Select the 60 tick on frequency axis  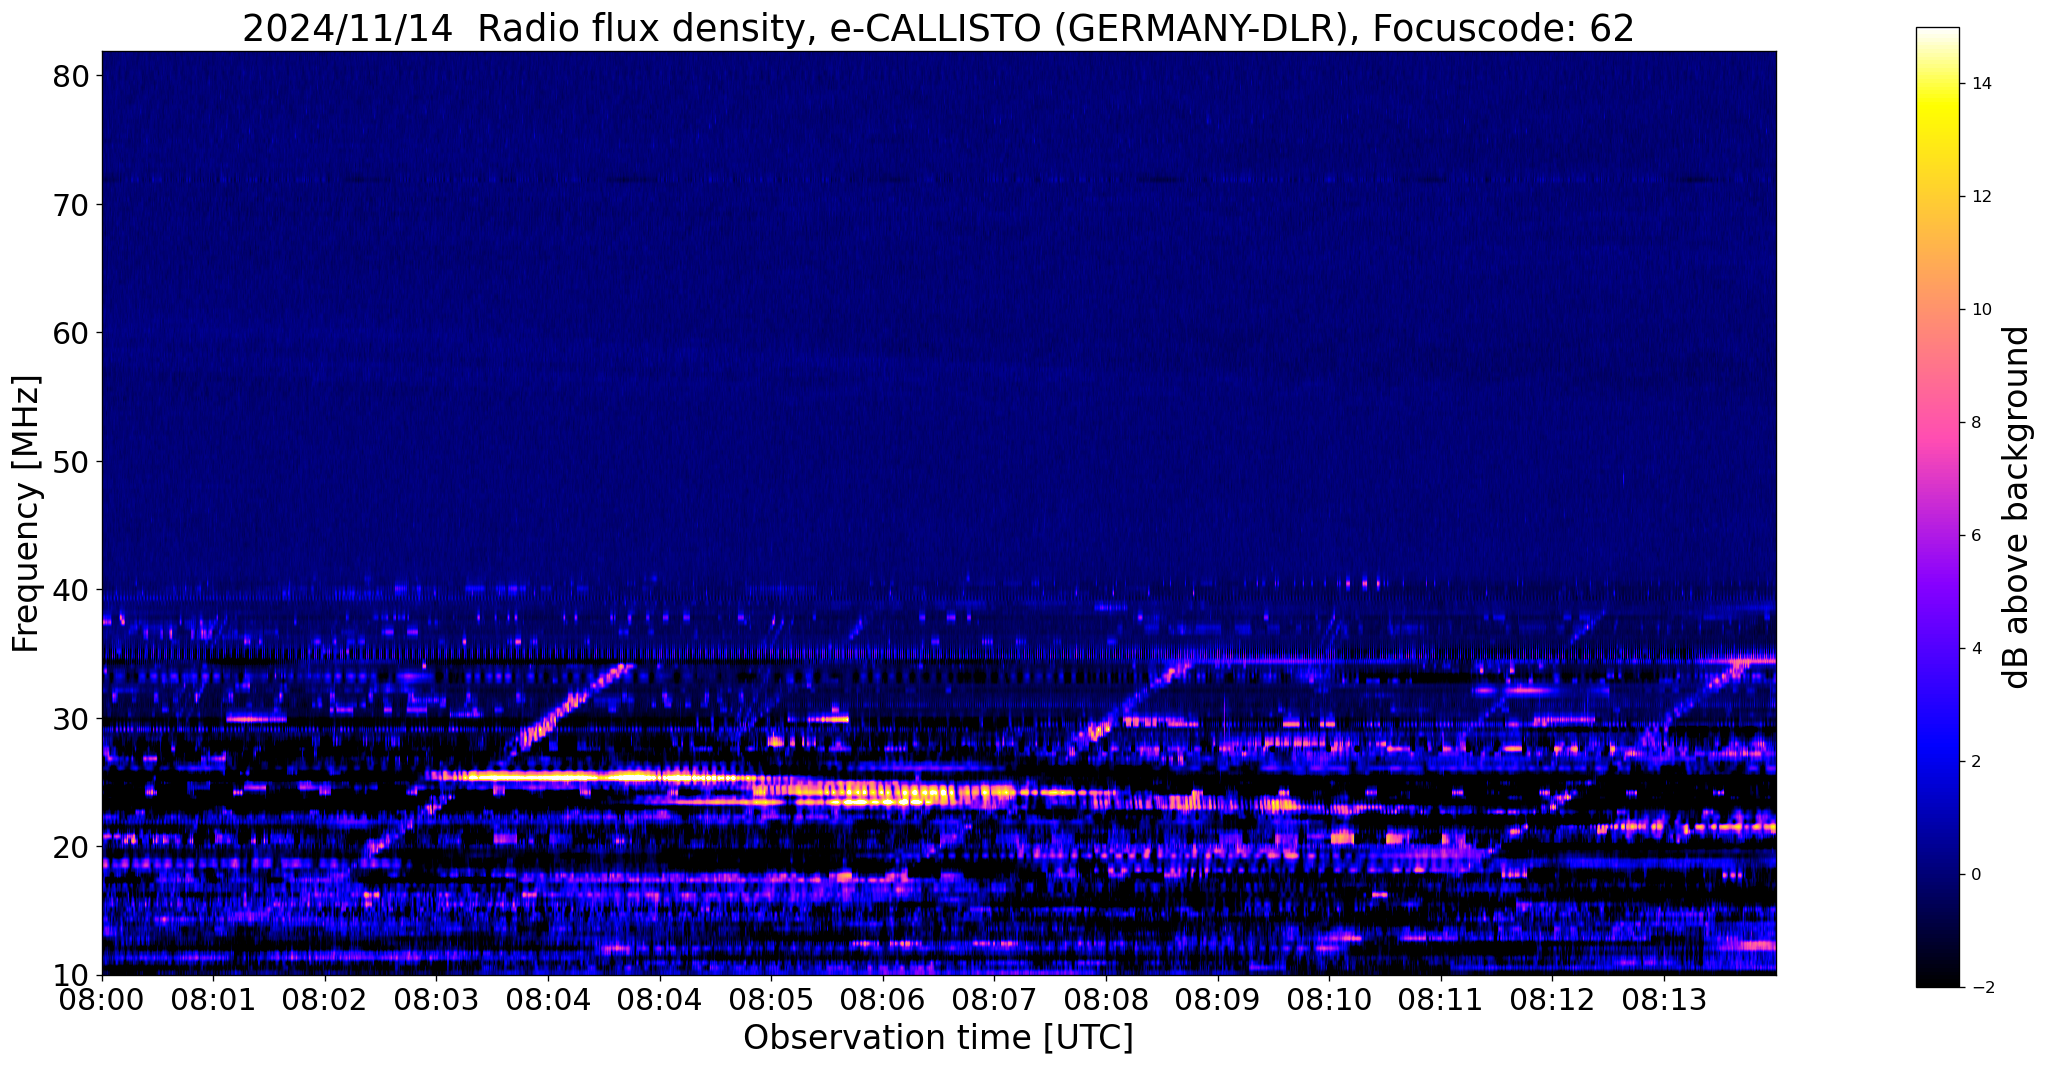pos(70,333)
